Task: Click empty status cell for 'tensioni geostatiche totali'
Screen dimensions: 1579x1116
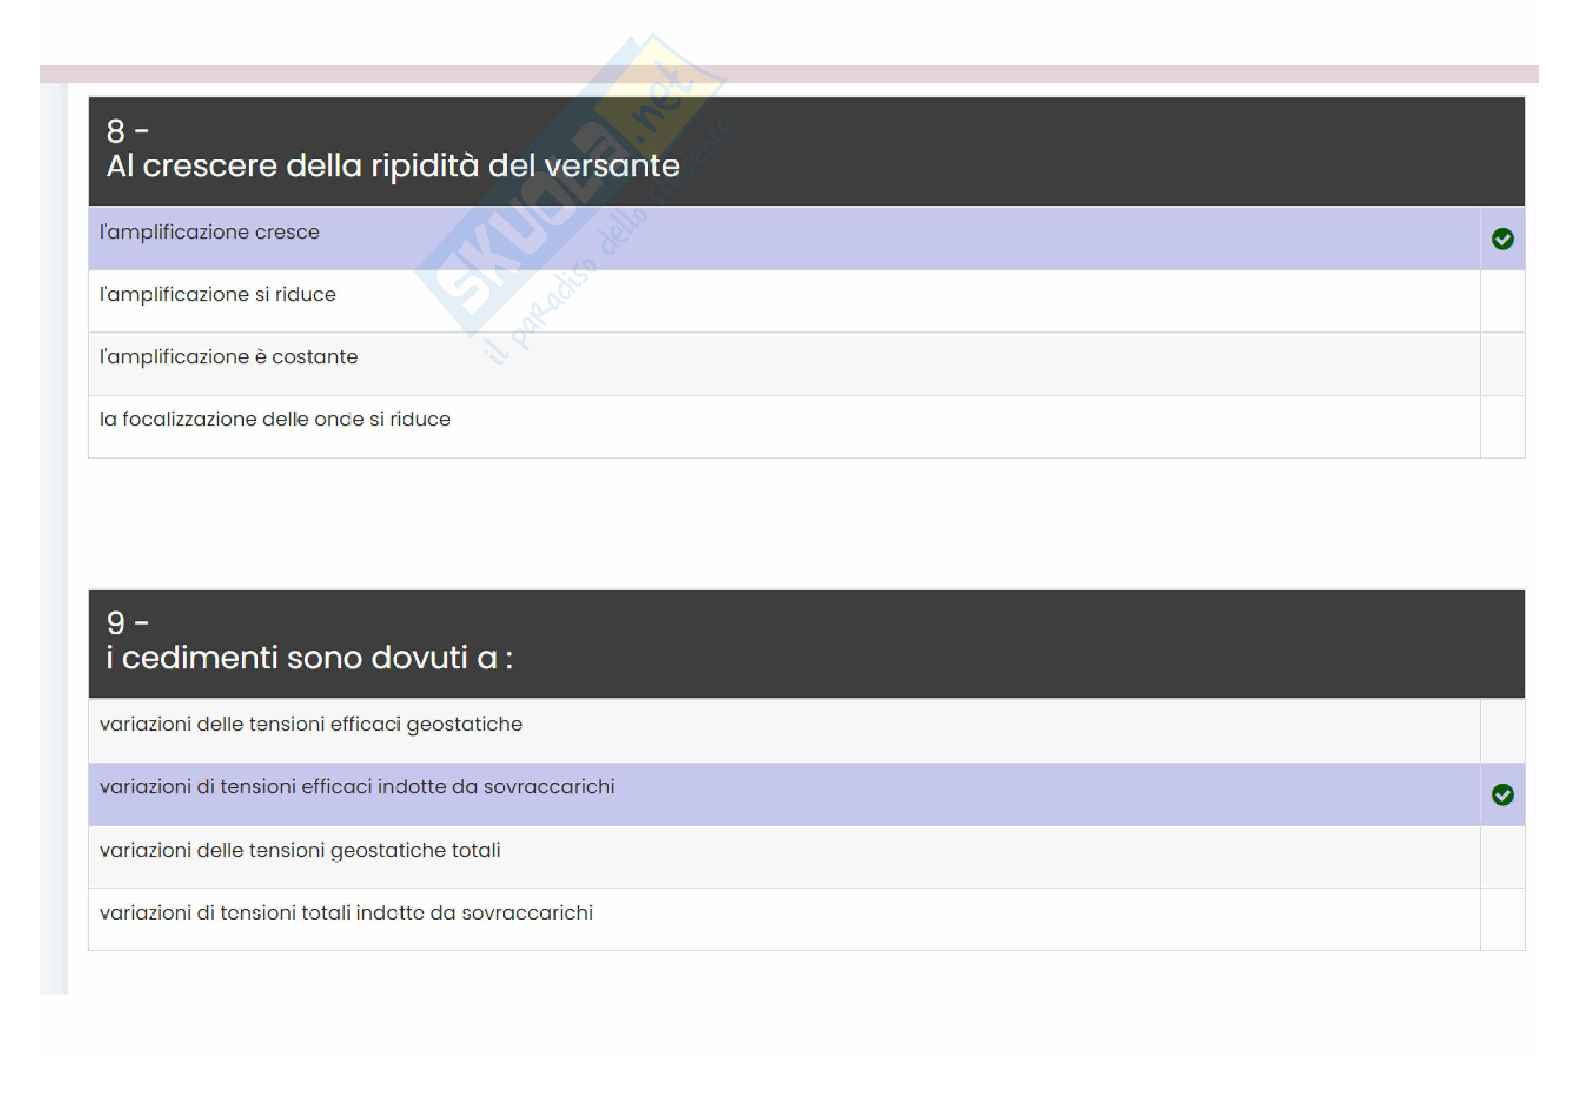Action: click(1502, 857)
